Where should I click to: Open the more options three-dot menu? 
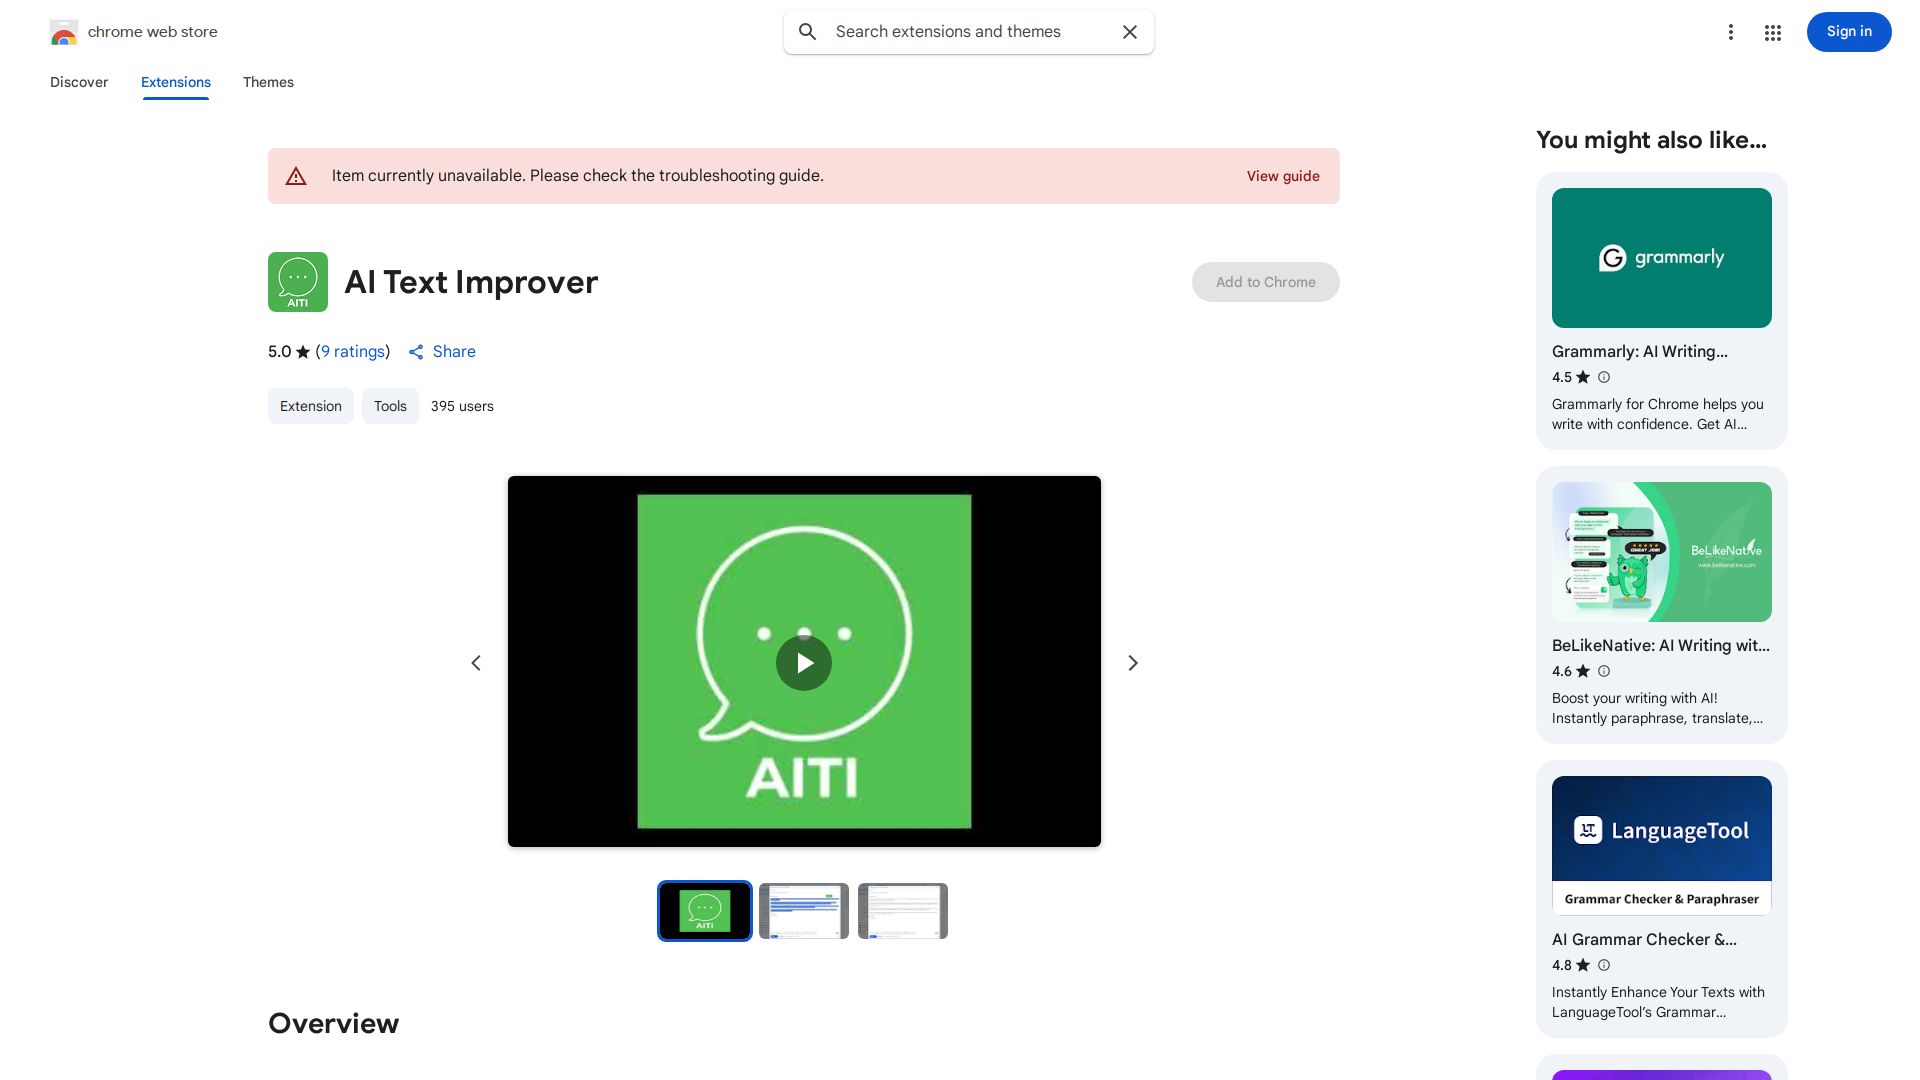pyautogui.click(x=1731, y=32)
